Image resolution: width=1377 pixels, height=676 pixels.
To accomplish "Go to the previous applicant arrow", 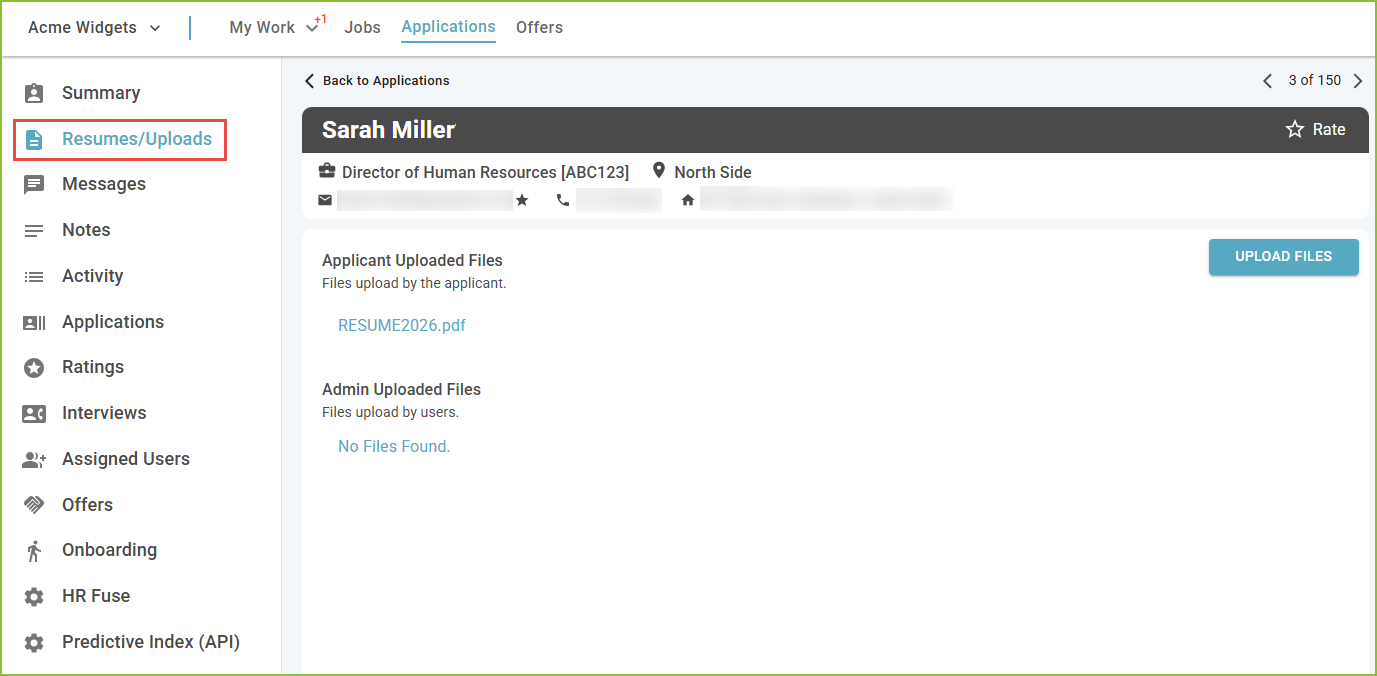I will (1268, 81).
